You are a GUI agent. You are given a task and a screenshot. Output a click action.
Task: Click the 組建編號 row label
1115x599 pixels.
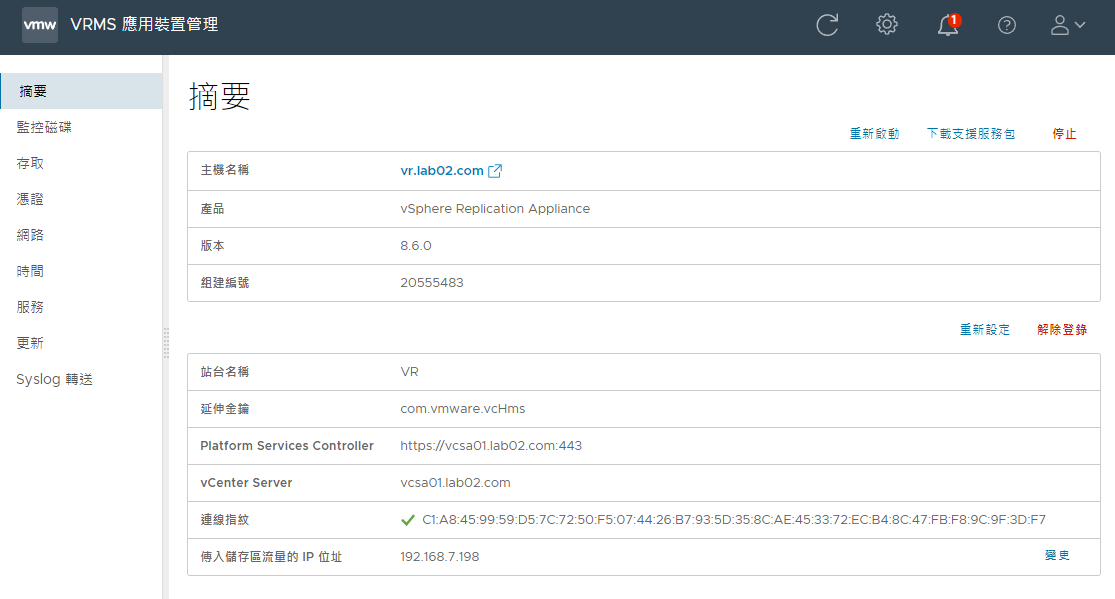tap(225, 283)
